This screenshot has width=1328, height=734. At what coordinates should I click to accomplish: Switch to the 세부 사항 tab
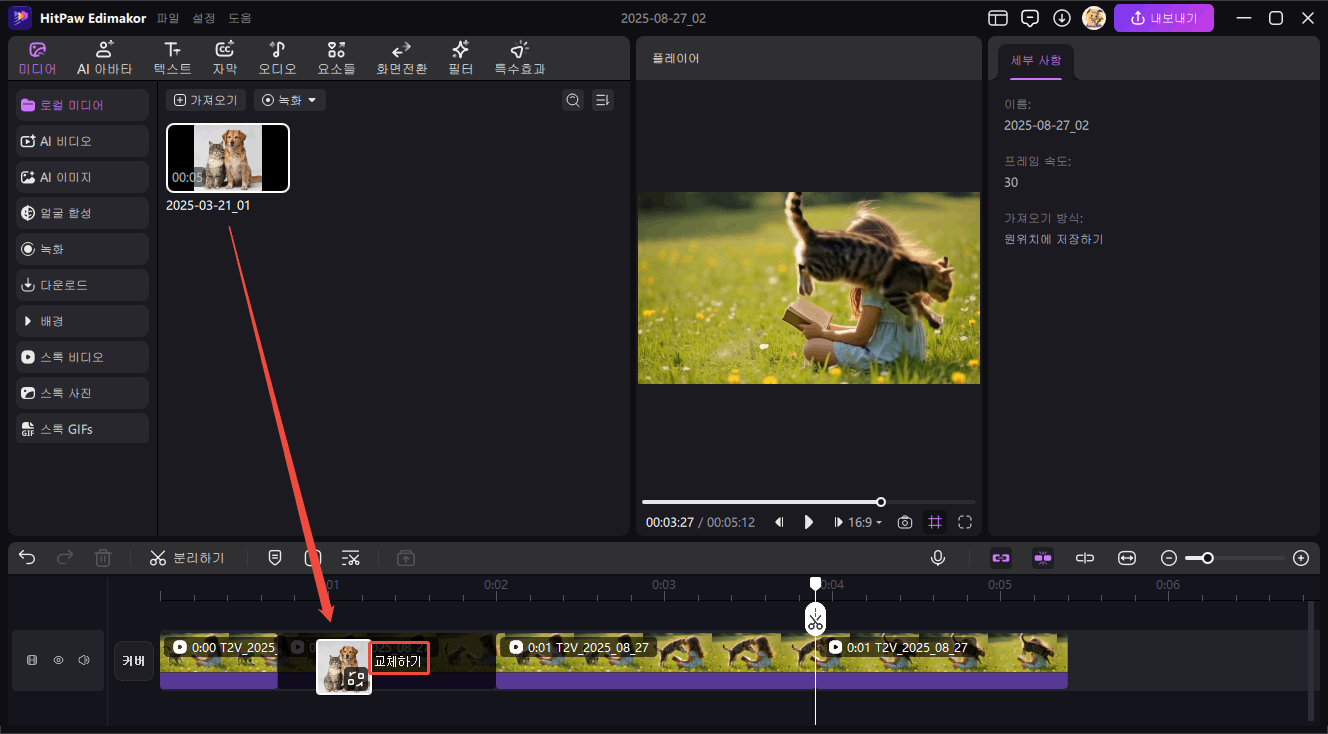1036,61
